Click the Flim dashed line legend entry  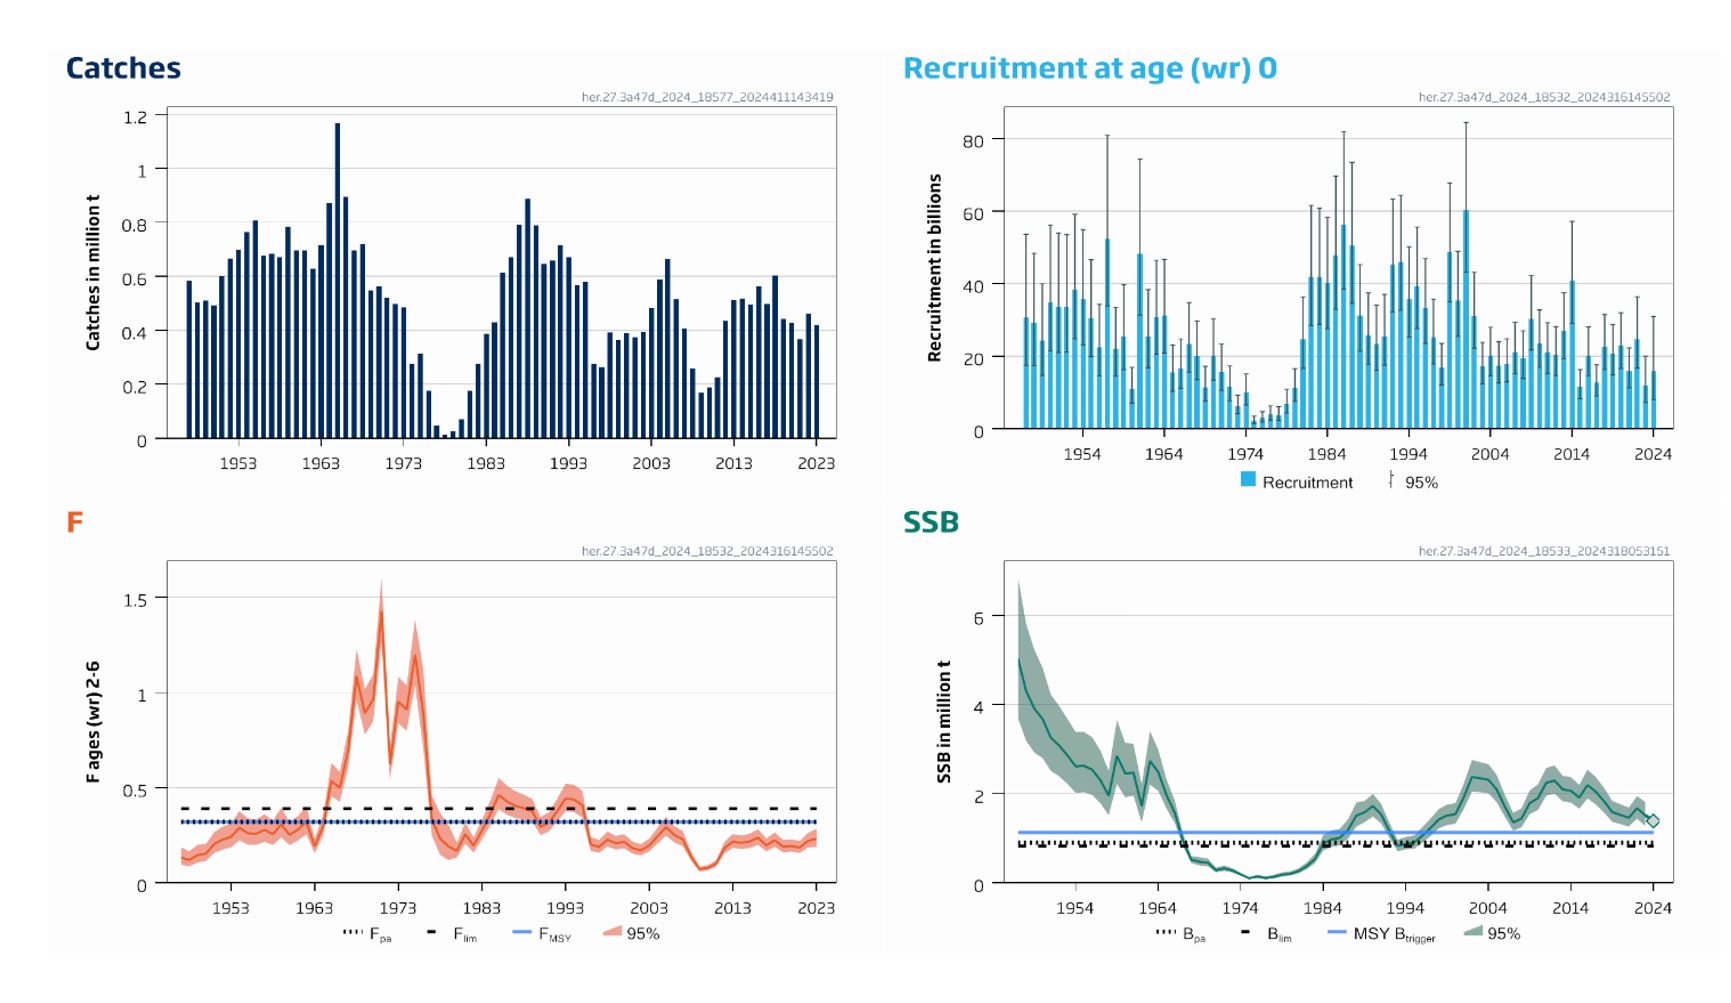[x=452, y=934]
